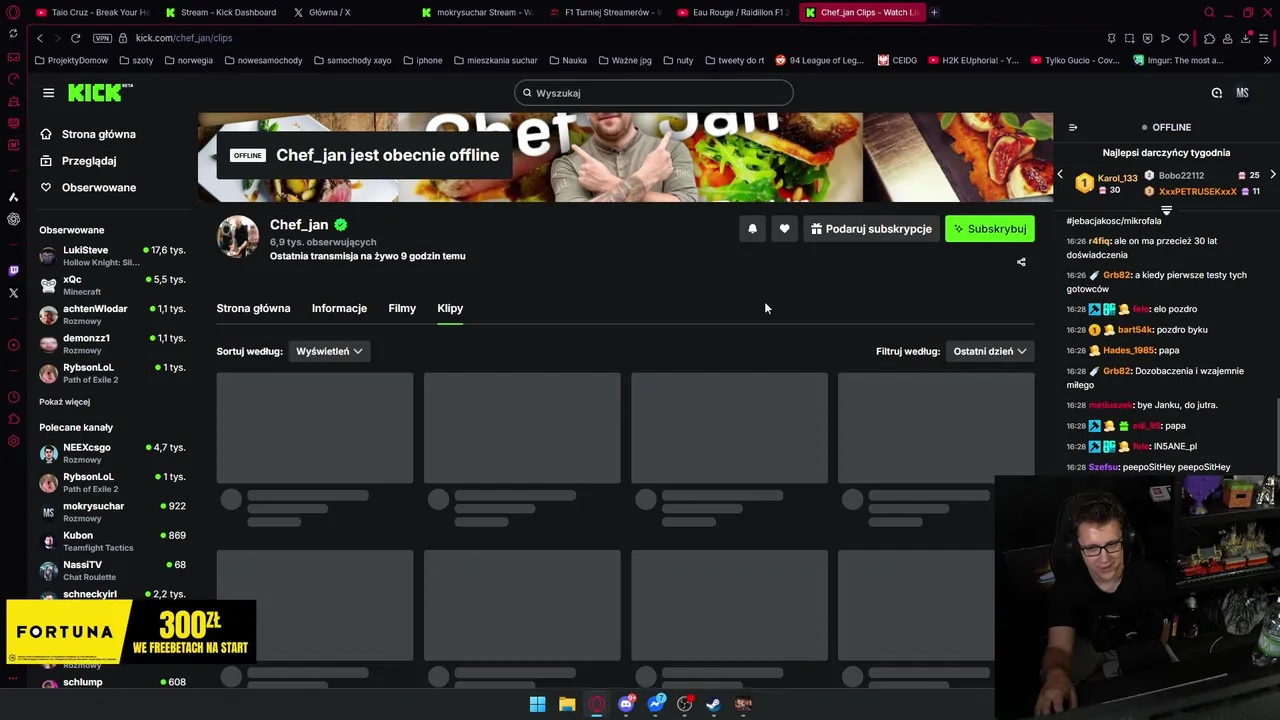The height and width of the screenshot is (720, 1280).
Task: Open the Twitch icon in Opera sidebar
Action: tap(13, 271)
